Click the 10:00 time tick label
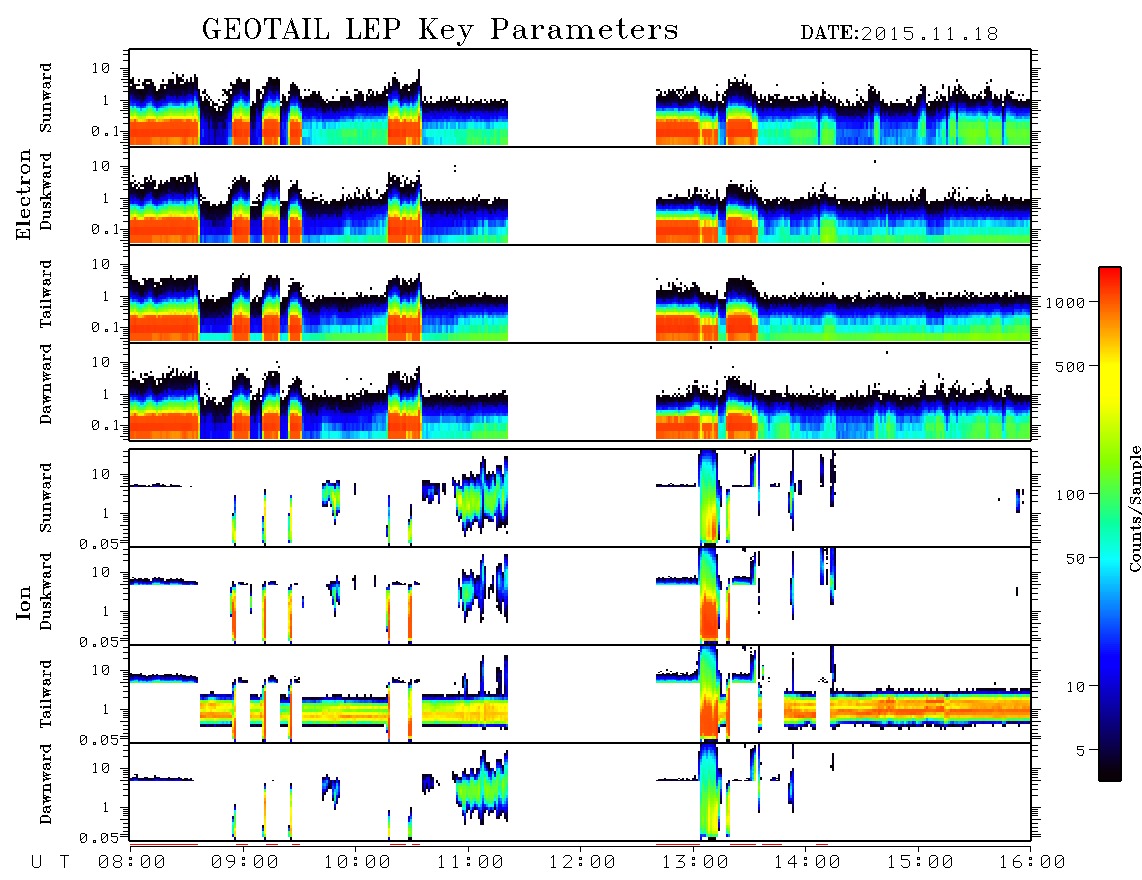The image size is (1142, 880). 357,863
